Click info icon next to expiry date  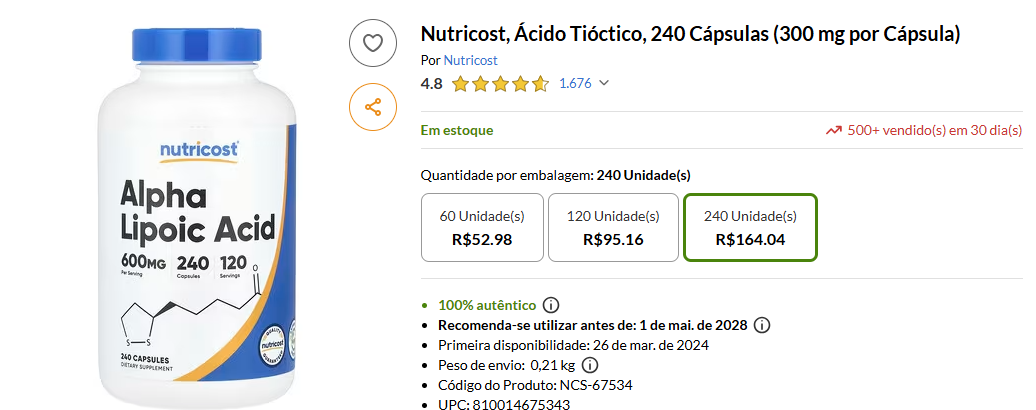tap(762, 325)
